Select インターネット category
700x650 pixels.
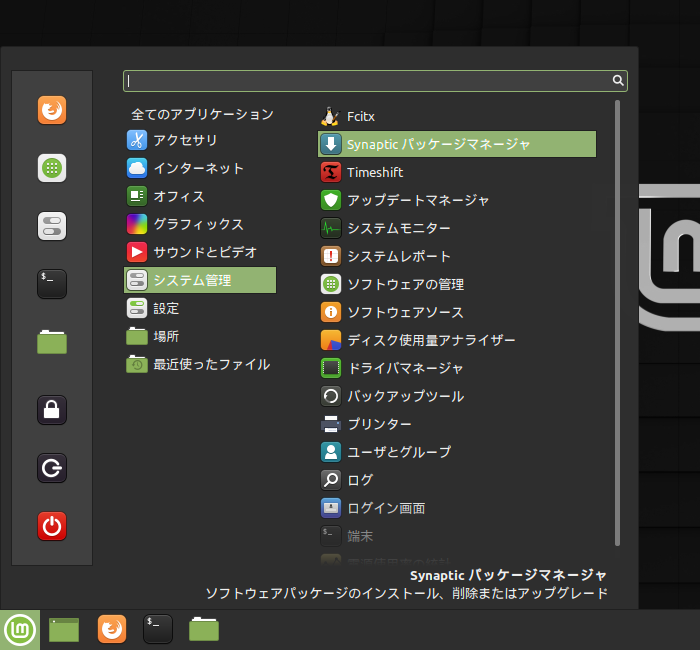tap(200, 168)
